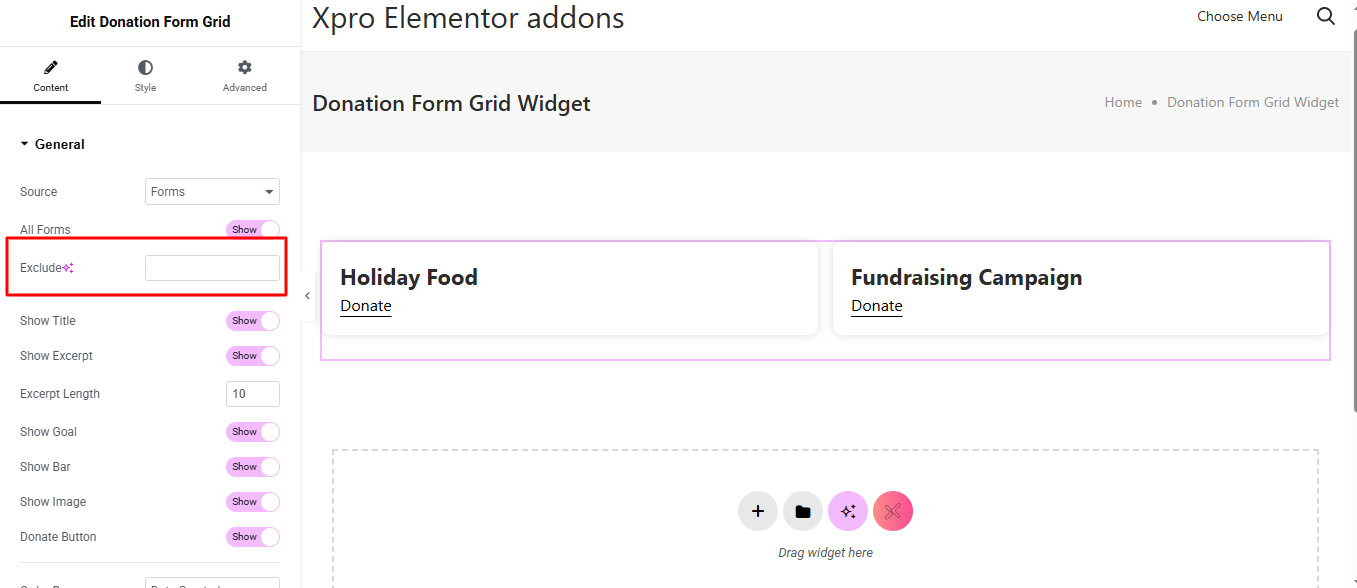The image size is (1357, 588).
Task: Click the Exclude input field
Action: click(x=212, y=268)
